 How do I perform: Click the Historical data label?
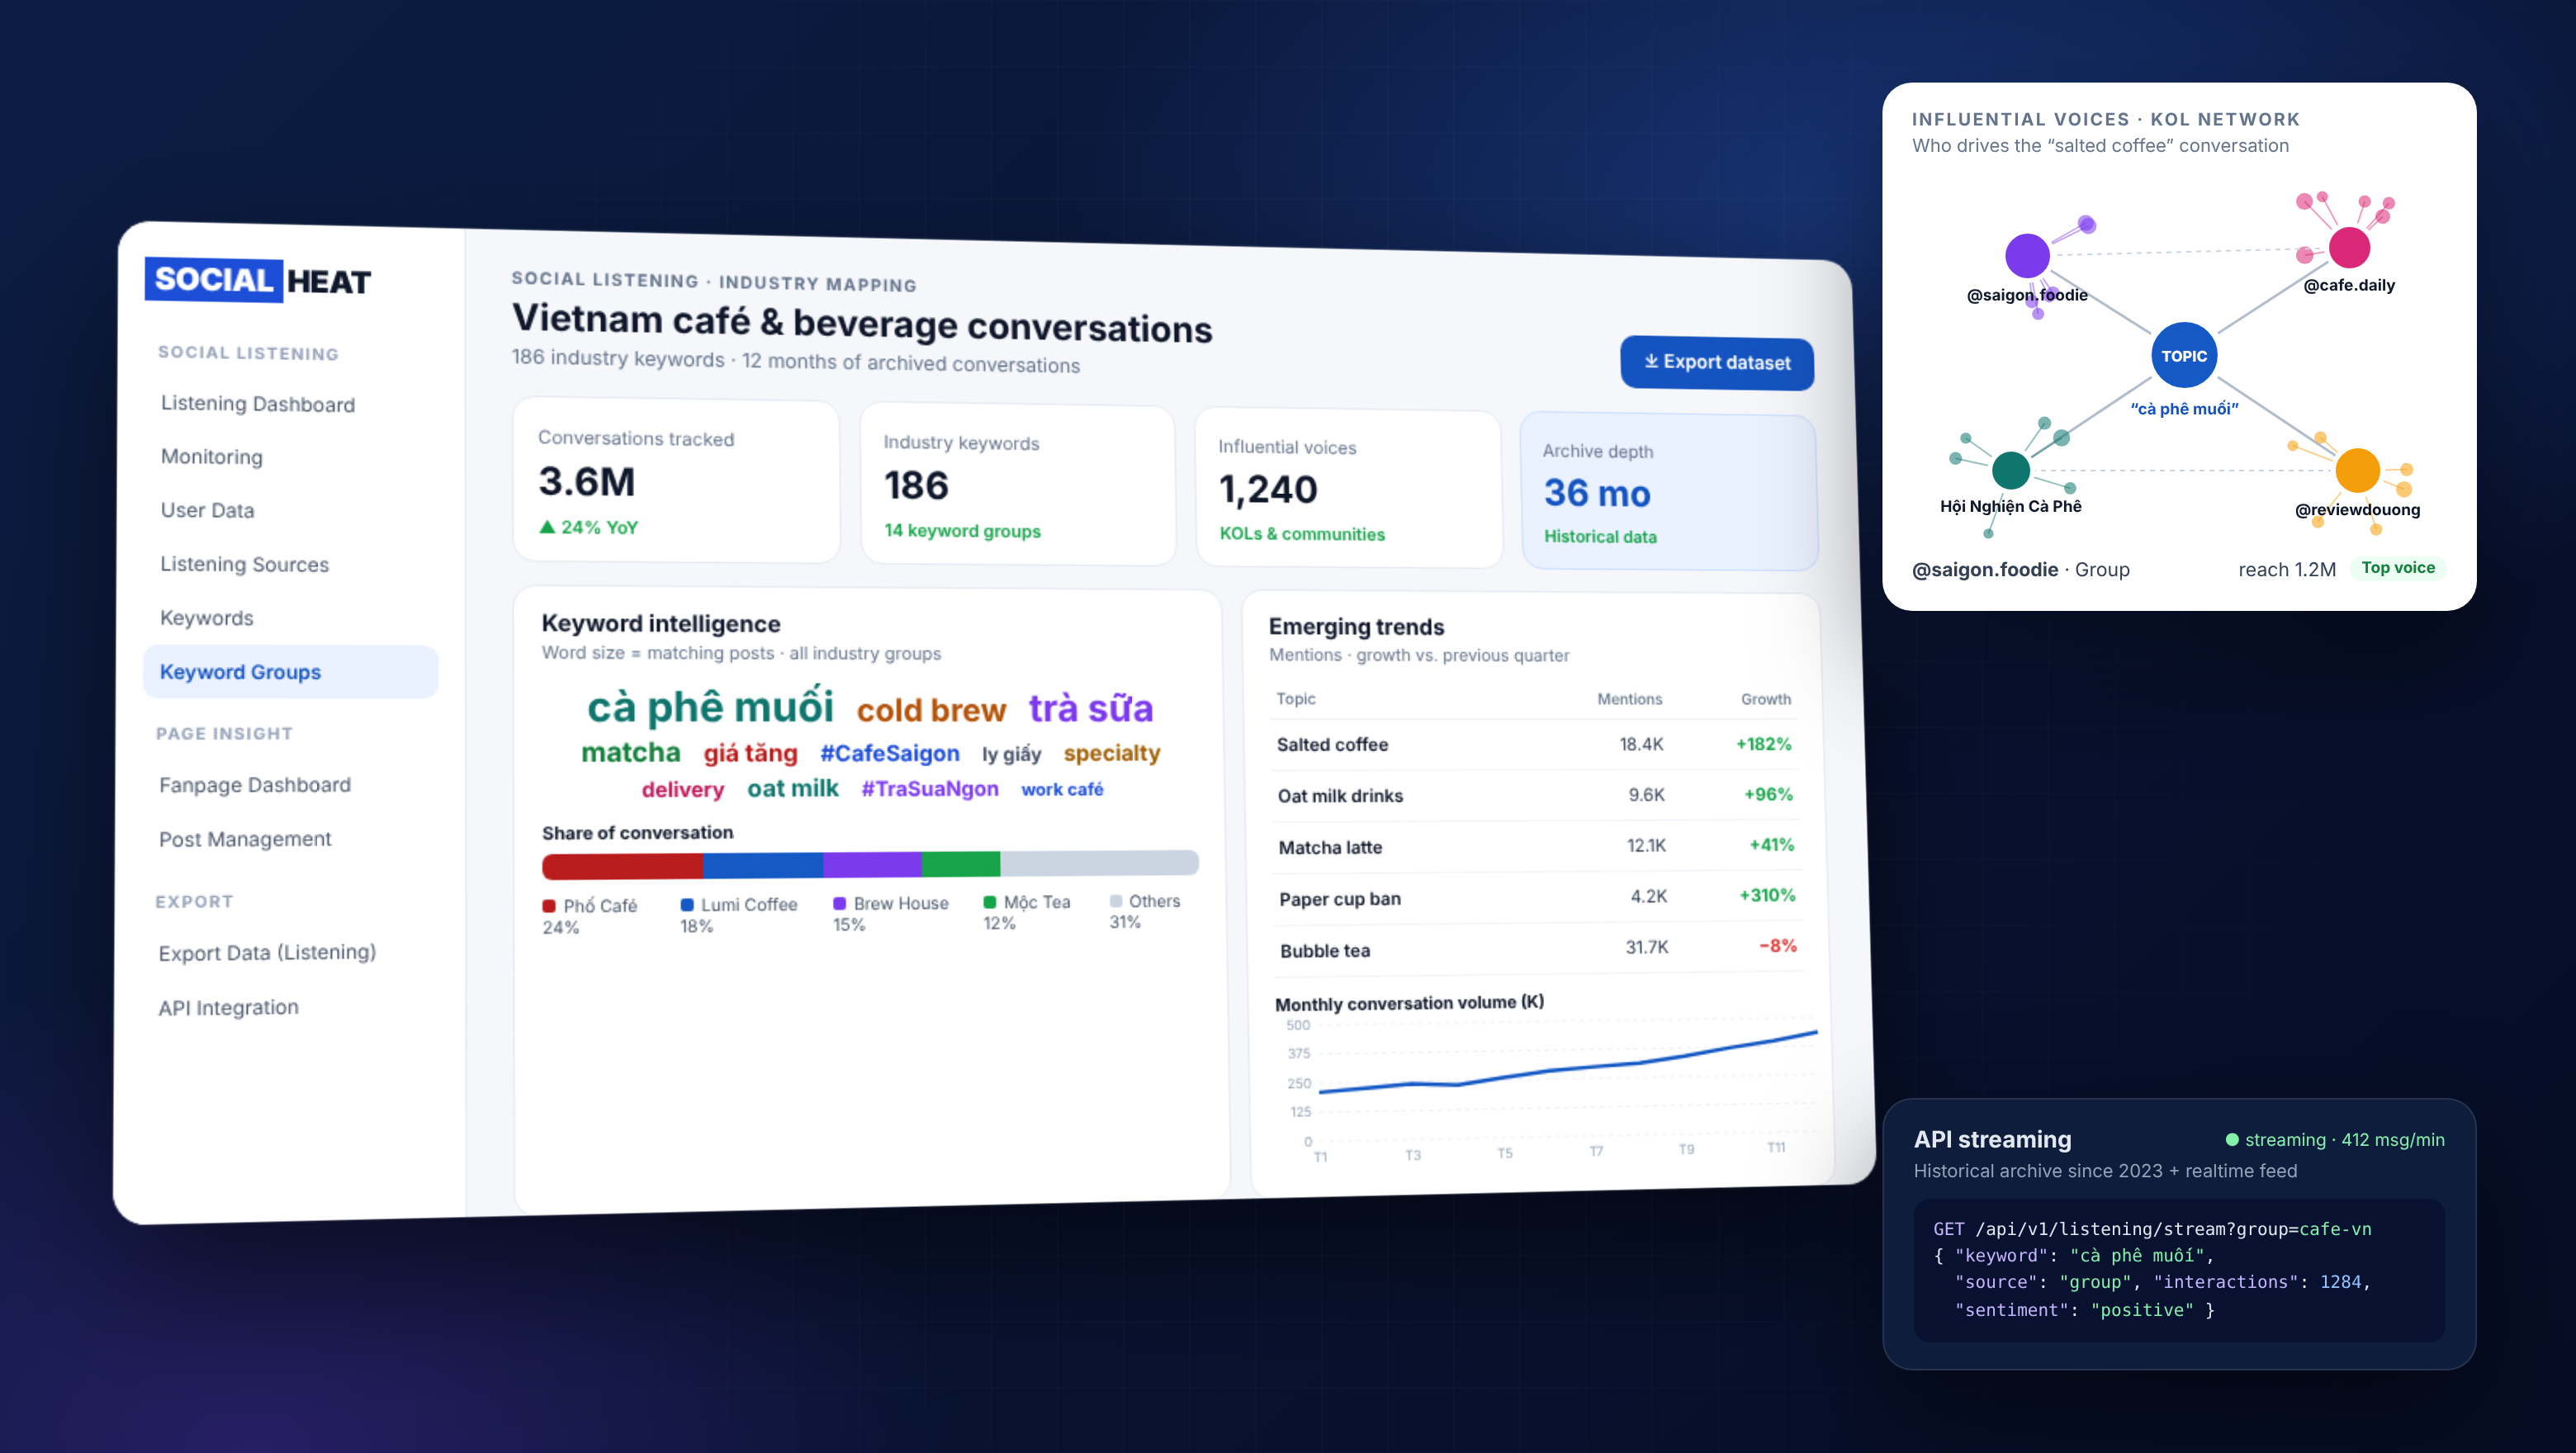(1600, 536)
